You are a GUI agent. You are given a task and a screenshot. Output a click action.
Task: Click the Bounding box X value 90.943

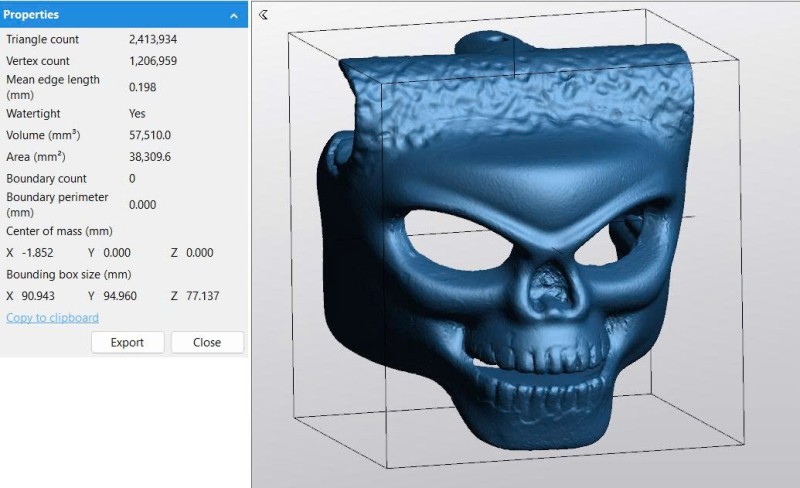[40, 296]
